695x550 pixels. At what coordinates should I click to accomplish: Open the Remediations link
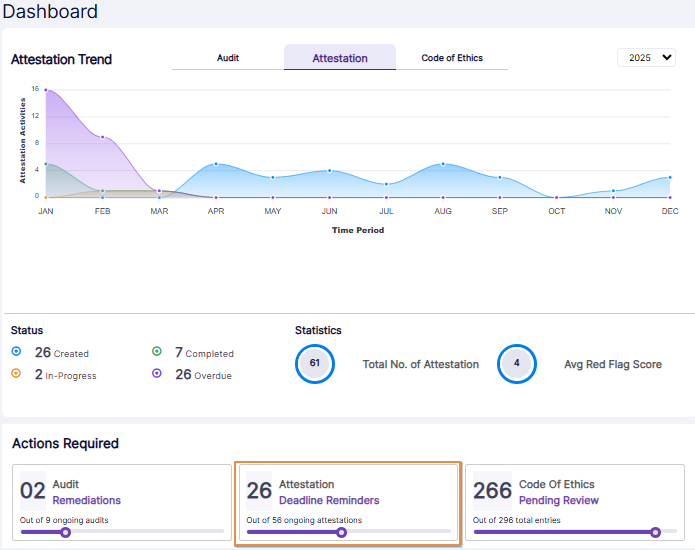click(86, 500)
